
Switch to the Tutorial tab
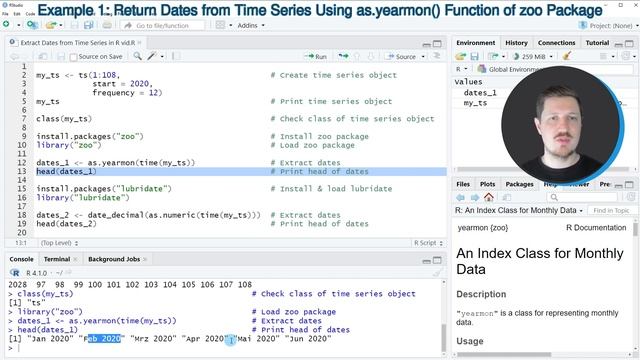597,43
